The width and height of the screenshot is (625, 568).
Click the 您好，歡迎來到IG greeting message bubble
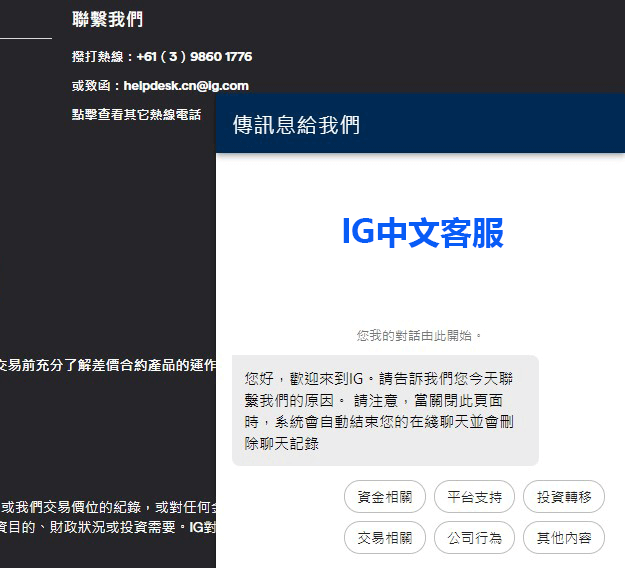385,410
